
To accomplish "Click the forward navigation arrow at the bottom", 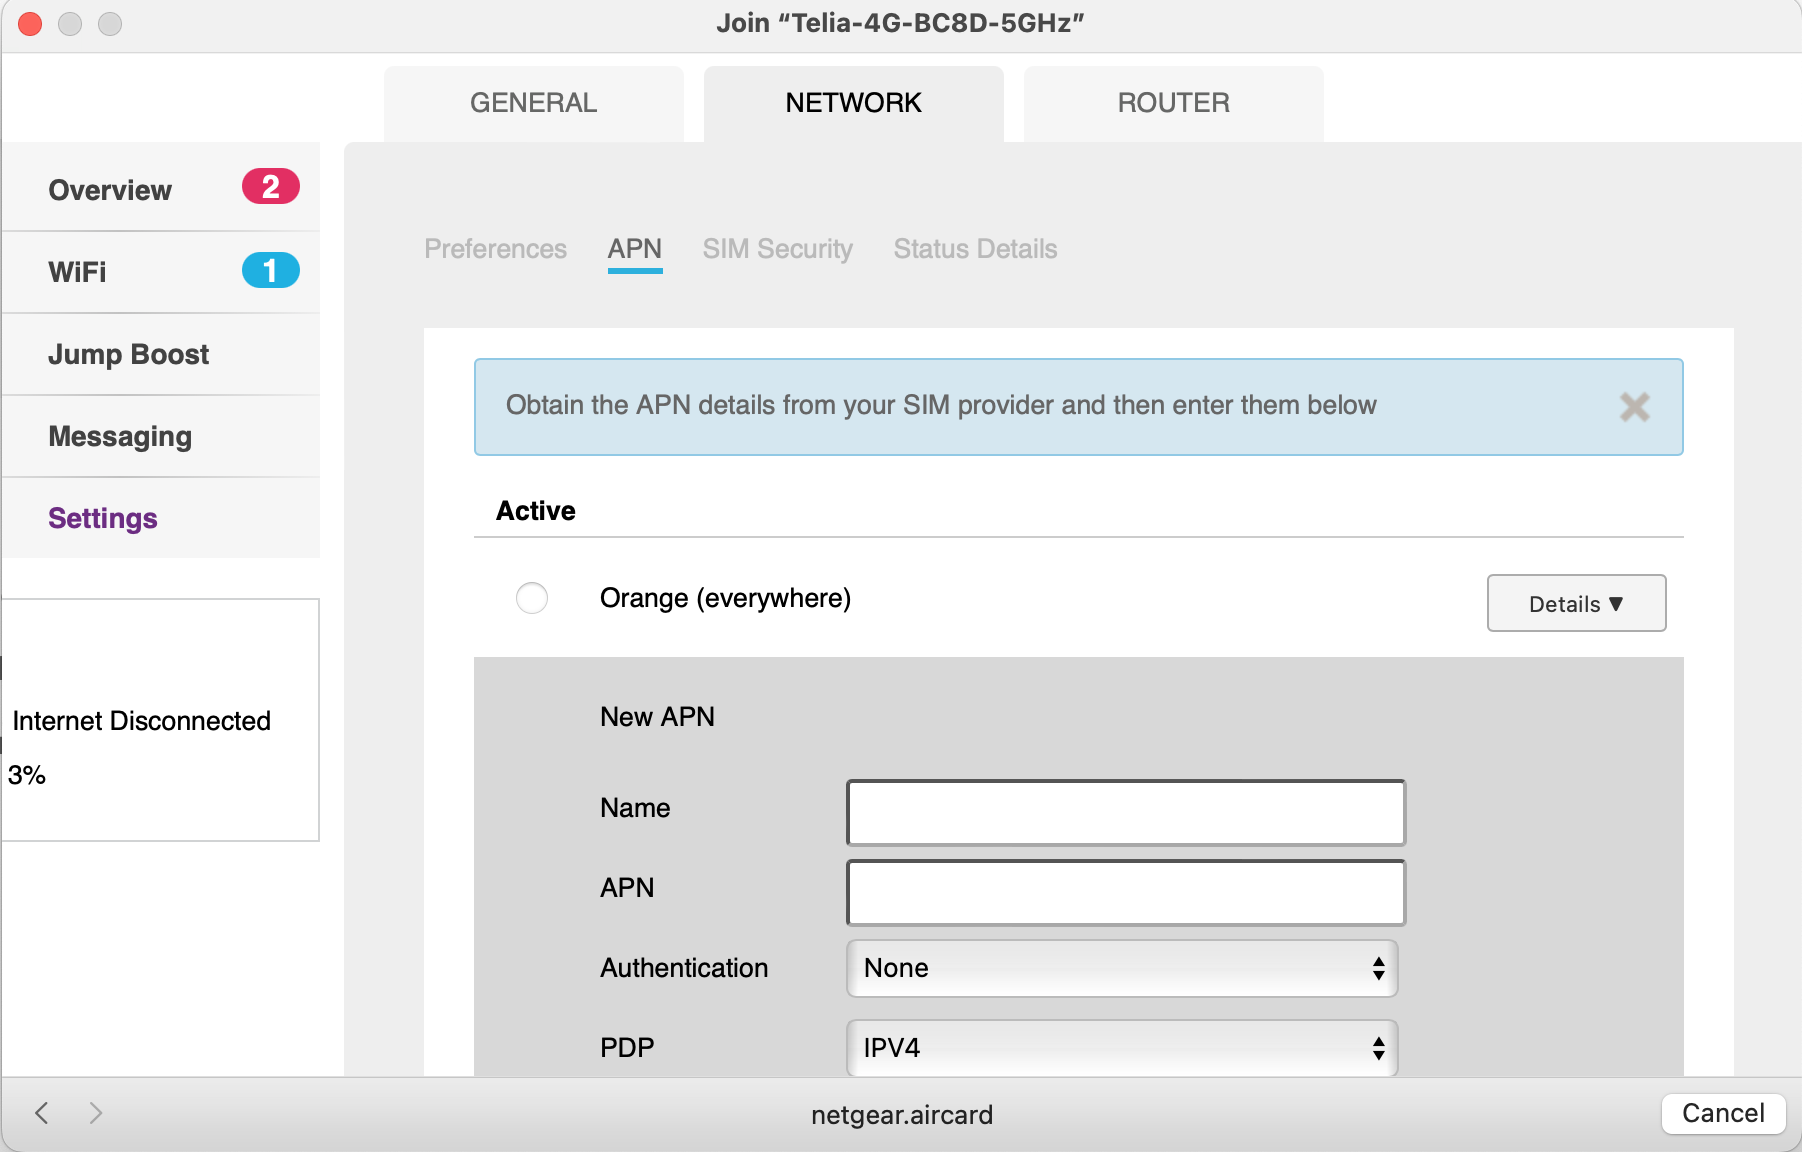I will click(x=97, y=1113).
